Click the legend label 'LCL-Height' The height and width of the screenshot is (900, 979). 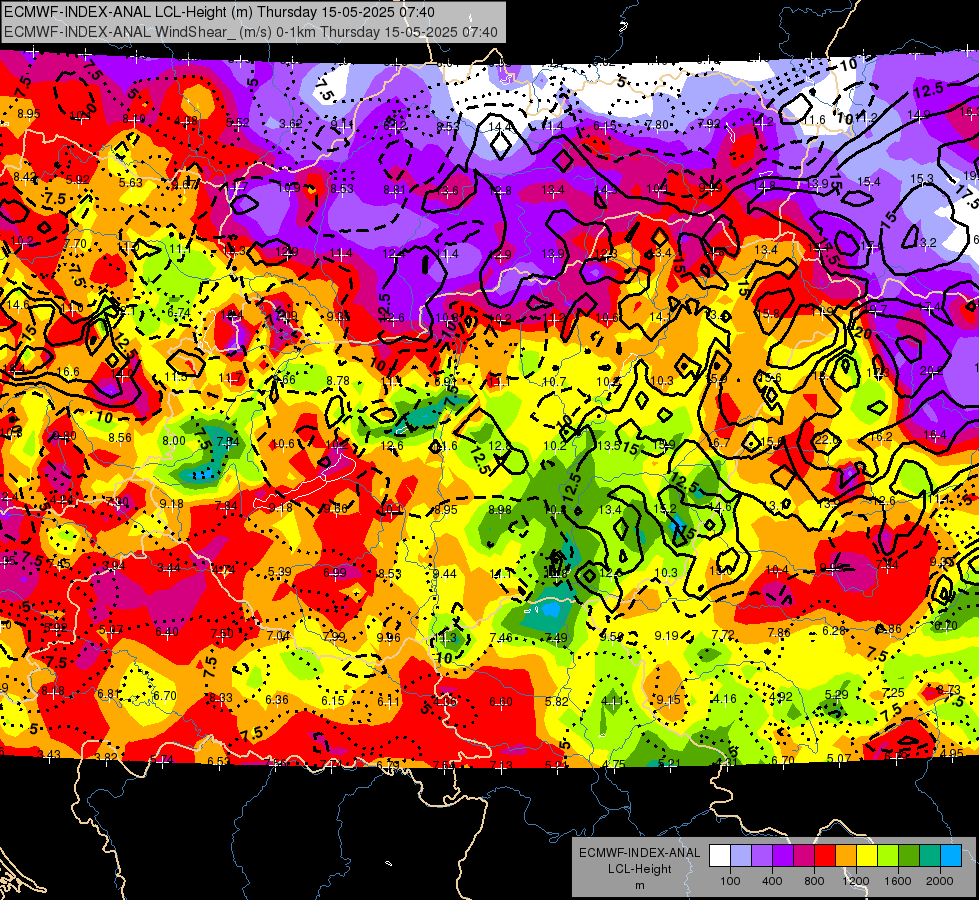(x=639, y=869)
